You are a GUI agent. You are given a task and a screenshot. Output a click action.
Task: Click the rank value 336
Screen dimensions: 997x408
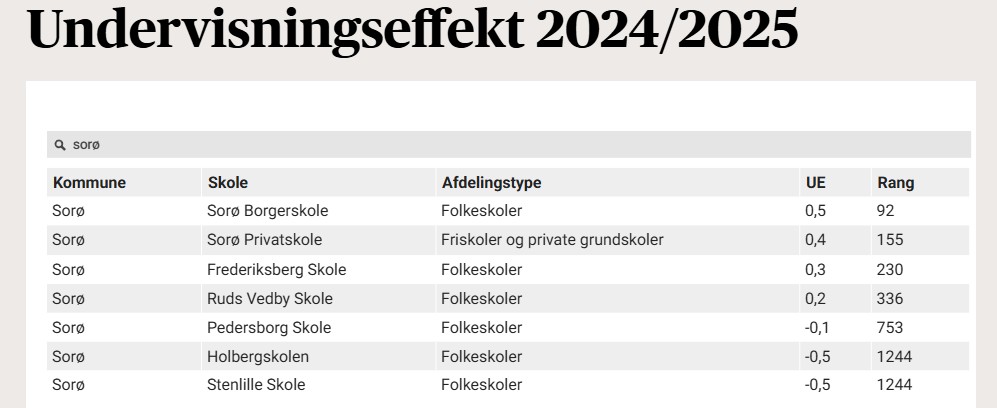889,298
